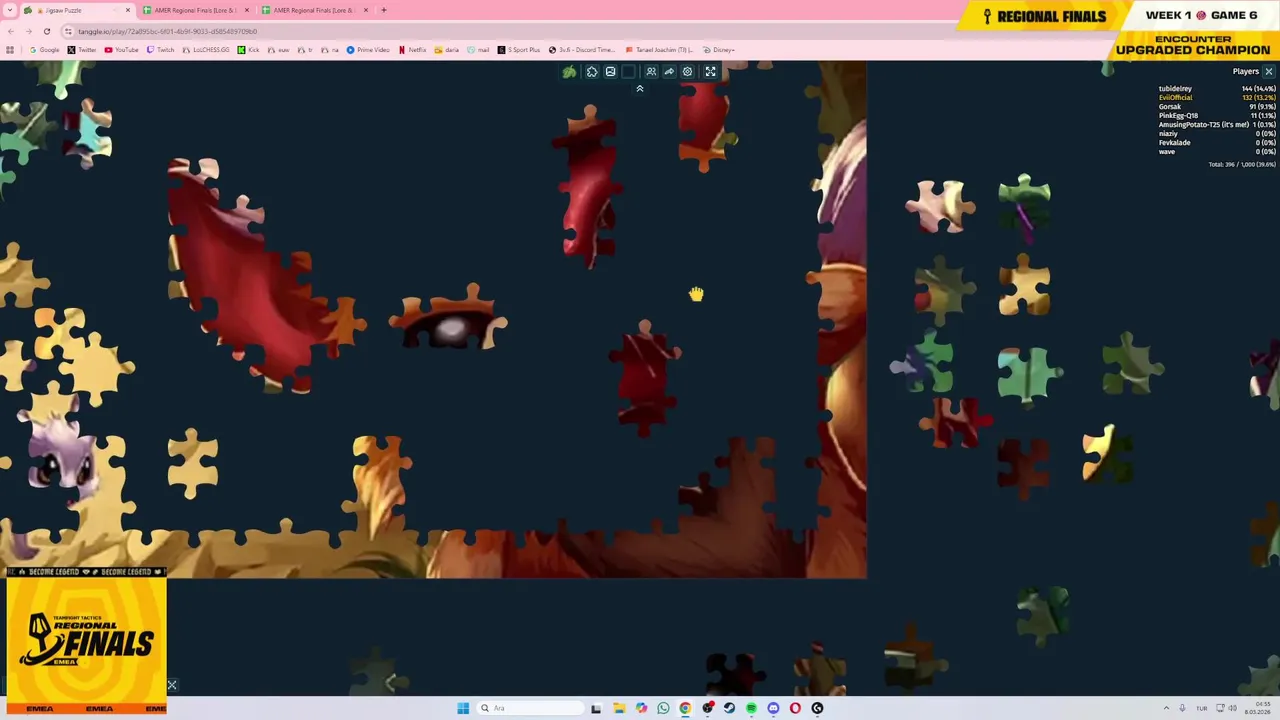
Task: Open the Windows Start menu
Action: click(463, 708)
